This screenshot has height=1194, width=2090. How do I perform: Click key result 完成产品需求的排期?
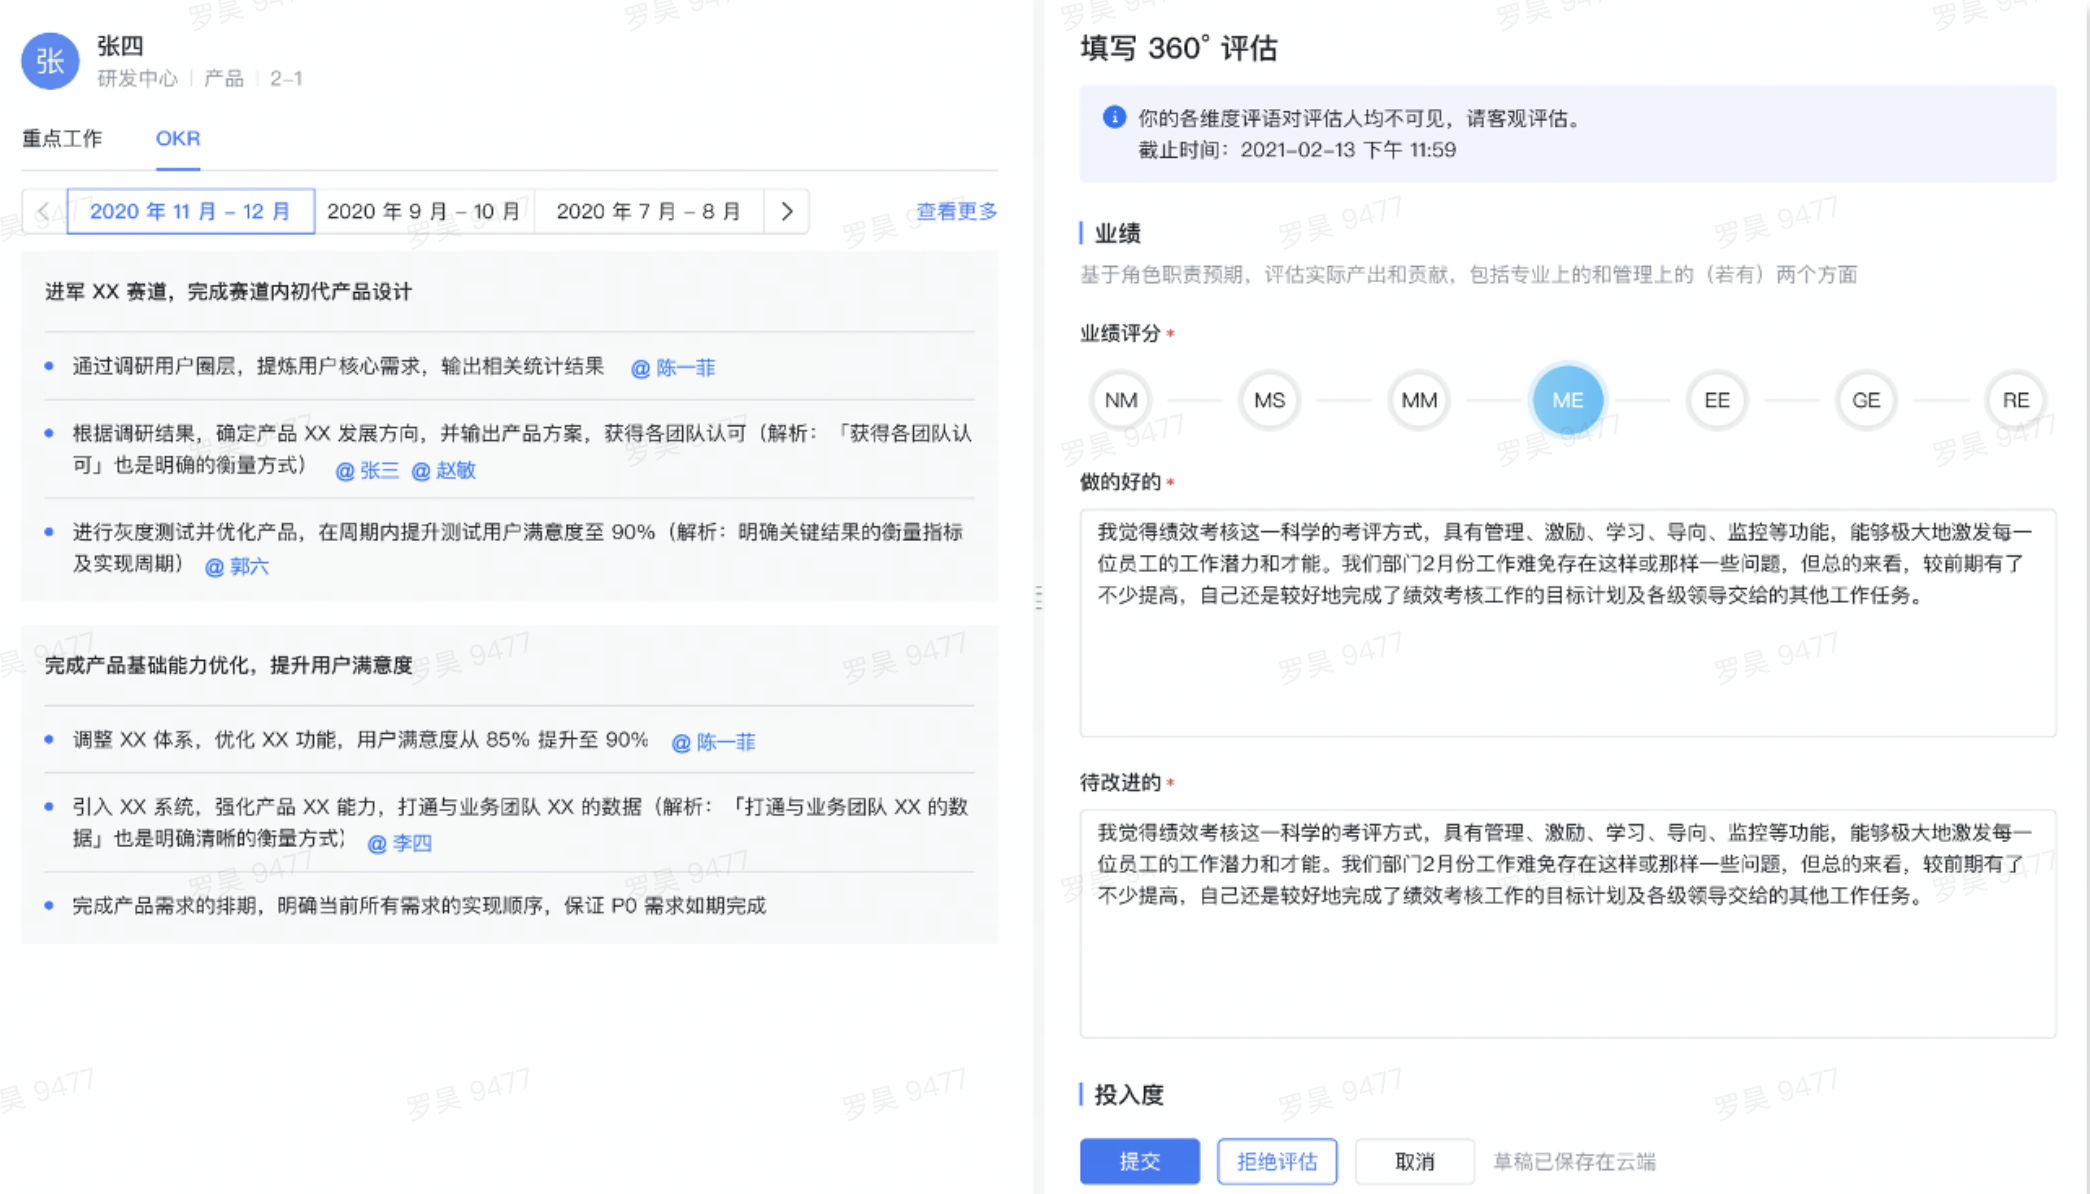[x=419, y=905]
